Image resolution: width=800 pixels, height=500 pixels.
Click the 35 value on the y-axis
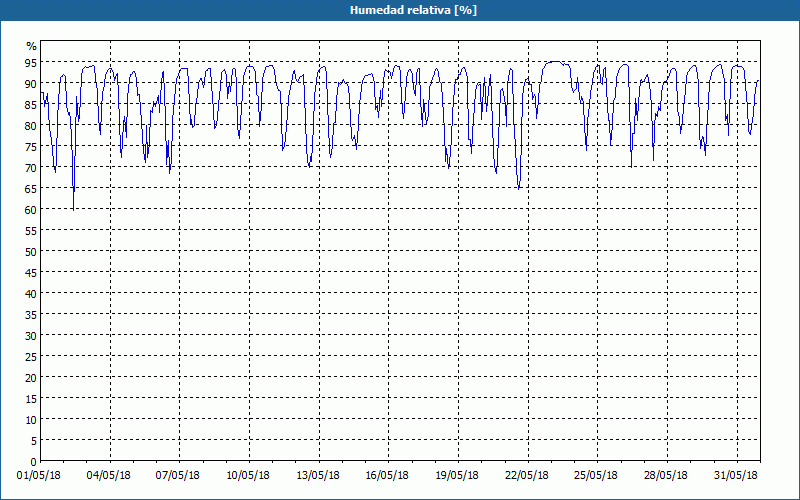coord(31,315)
